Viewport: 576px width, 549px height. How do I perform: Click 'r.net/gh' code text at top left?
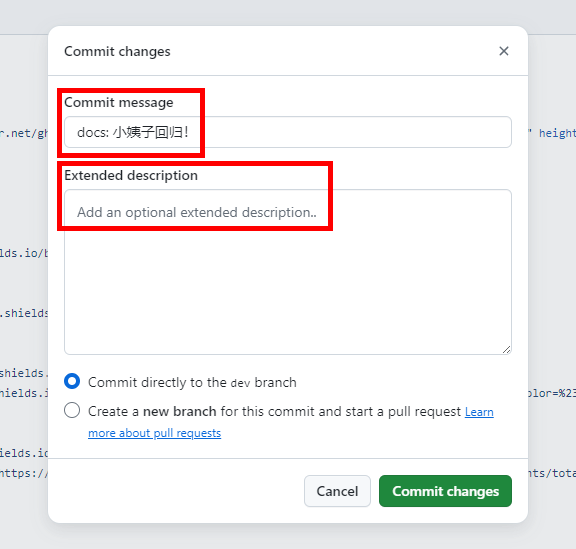(24, 133)
